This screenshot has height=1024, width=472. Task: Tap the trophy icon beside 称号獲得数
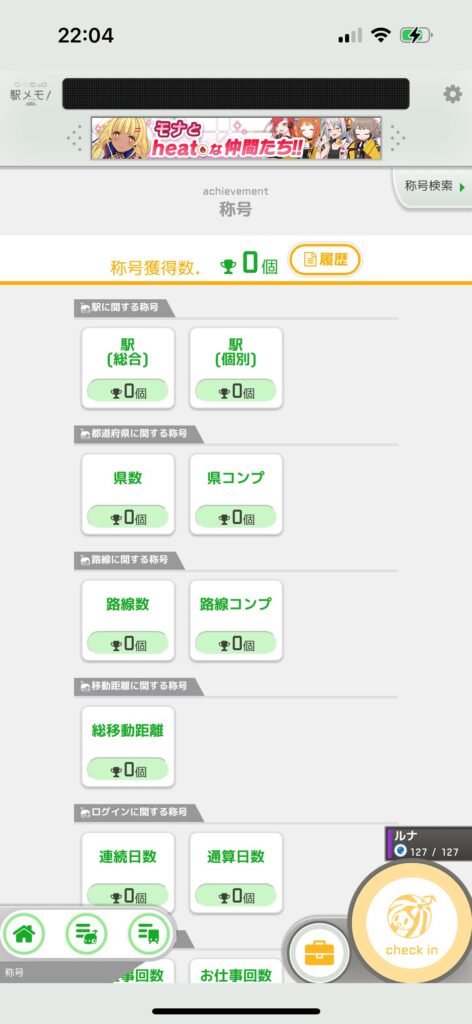pos(228,266)
